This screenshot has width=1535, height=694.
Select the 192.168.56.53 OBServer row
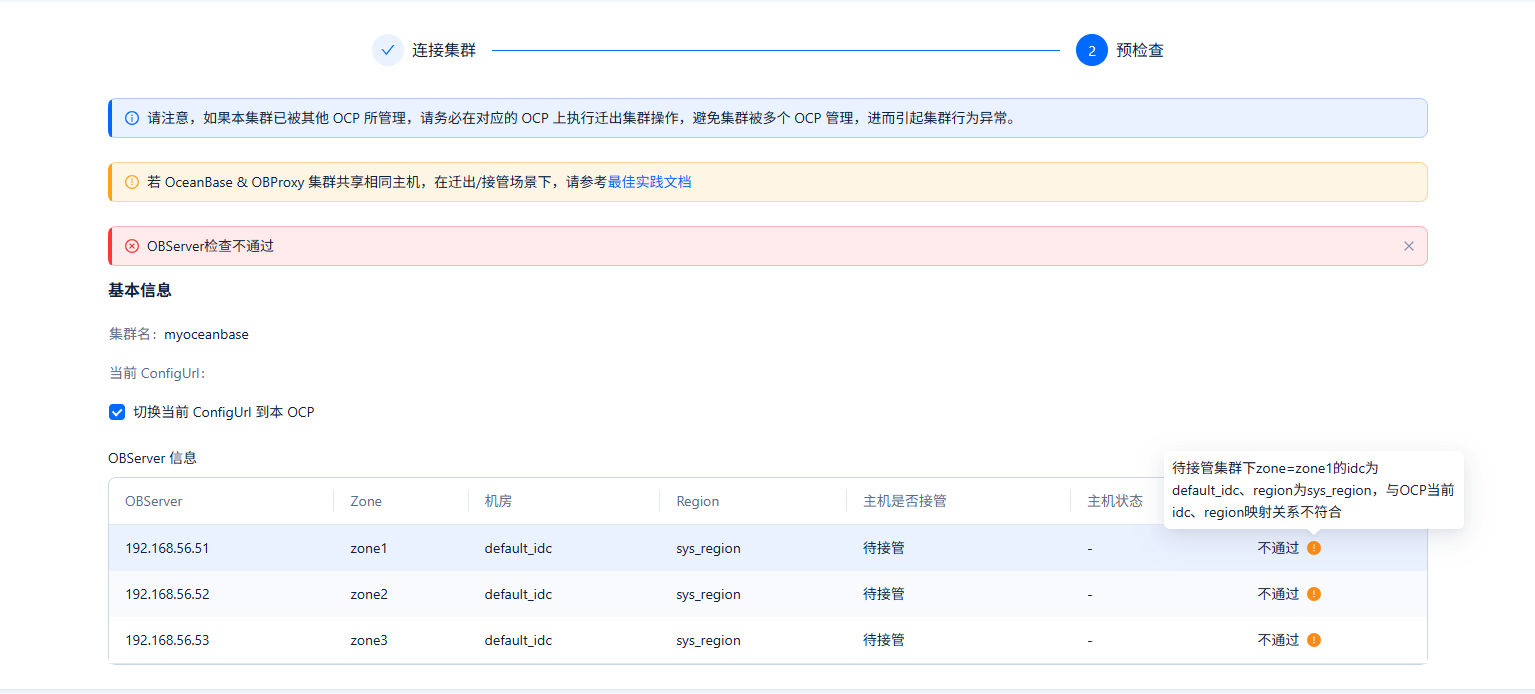click(167, 640)
